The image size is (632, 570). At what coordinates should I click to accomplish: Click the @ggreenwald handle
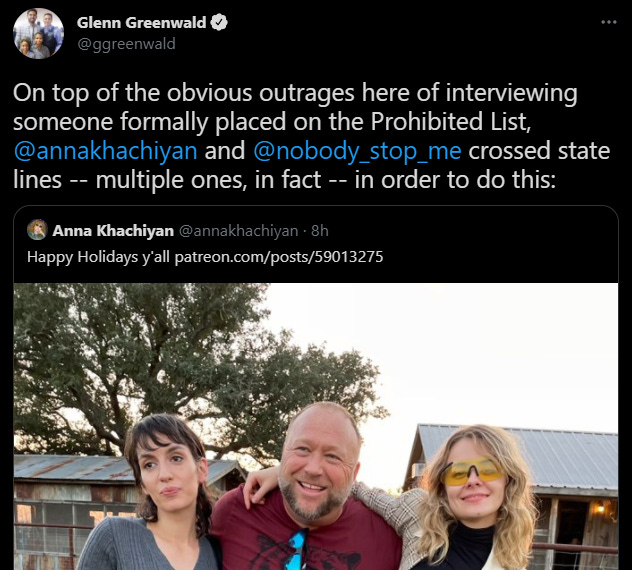tap(126, 44)
